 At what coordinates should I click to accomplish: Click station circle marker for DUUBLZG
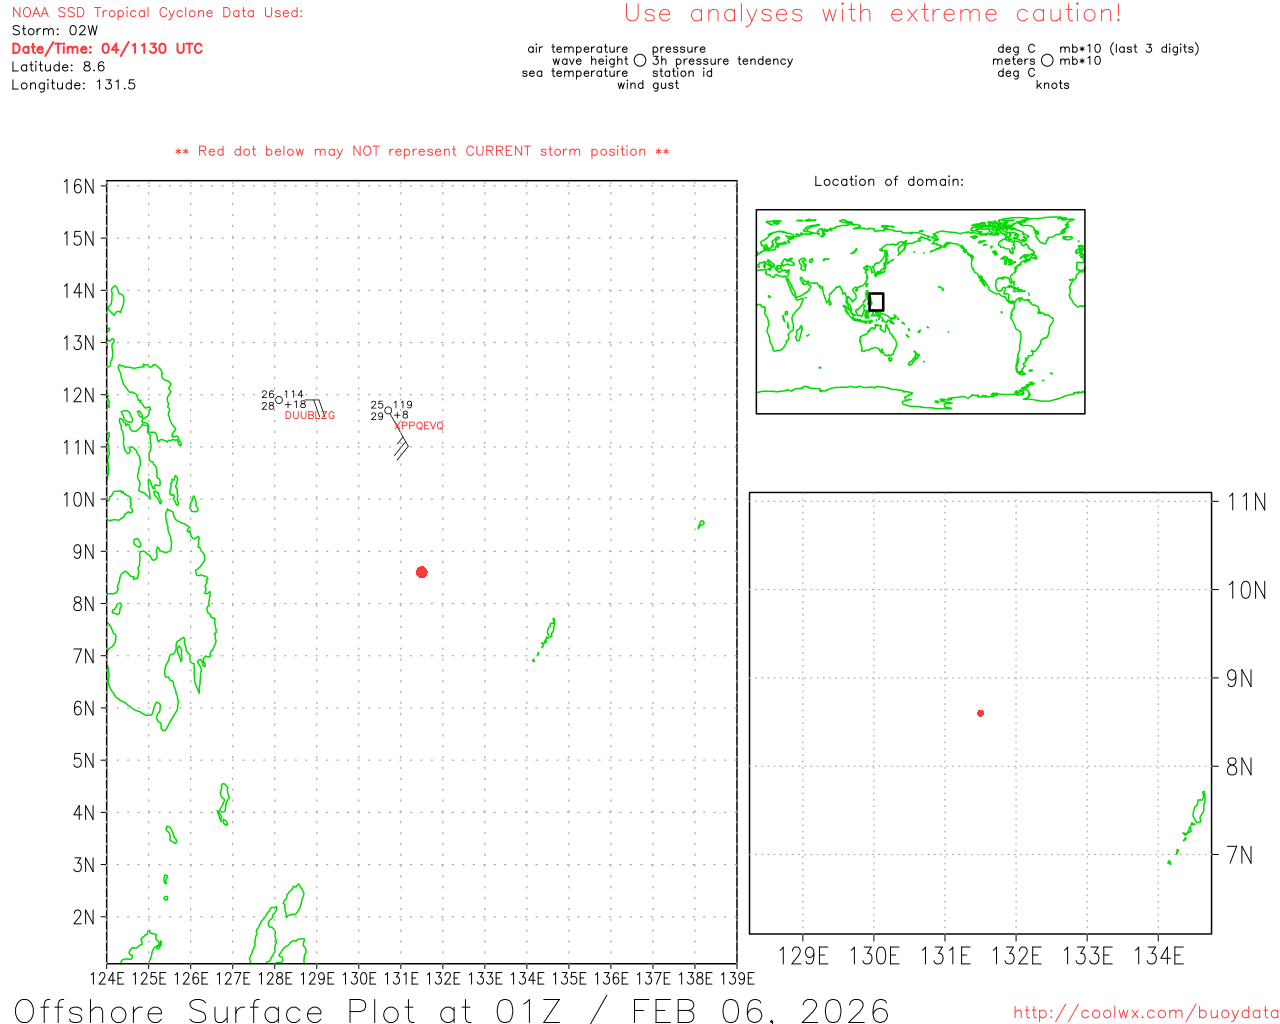(279, 400)
